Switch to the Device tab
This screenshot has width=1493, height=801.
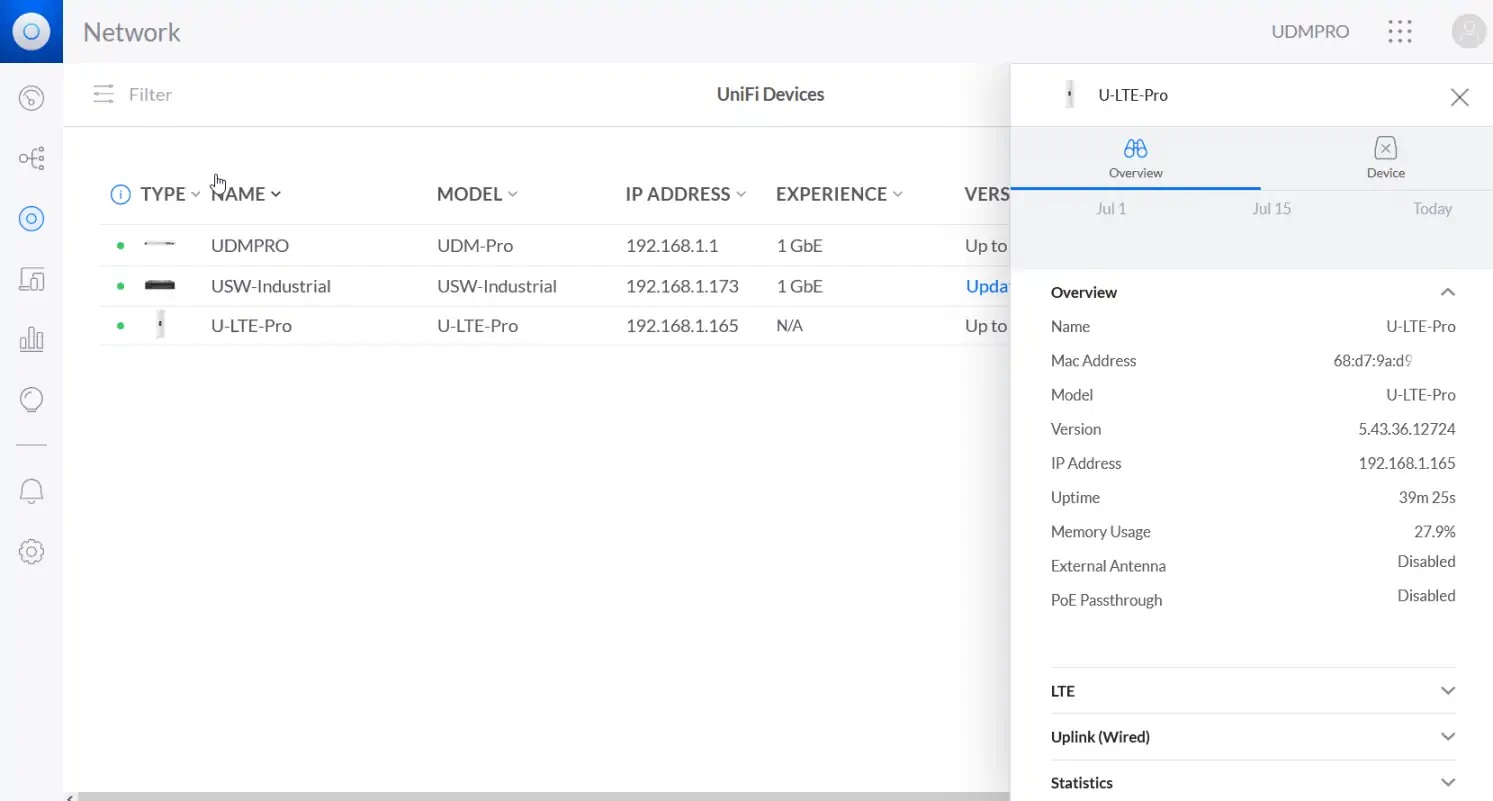pos(1385,158)
